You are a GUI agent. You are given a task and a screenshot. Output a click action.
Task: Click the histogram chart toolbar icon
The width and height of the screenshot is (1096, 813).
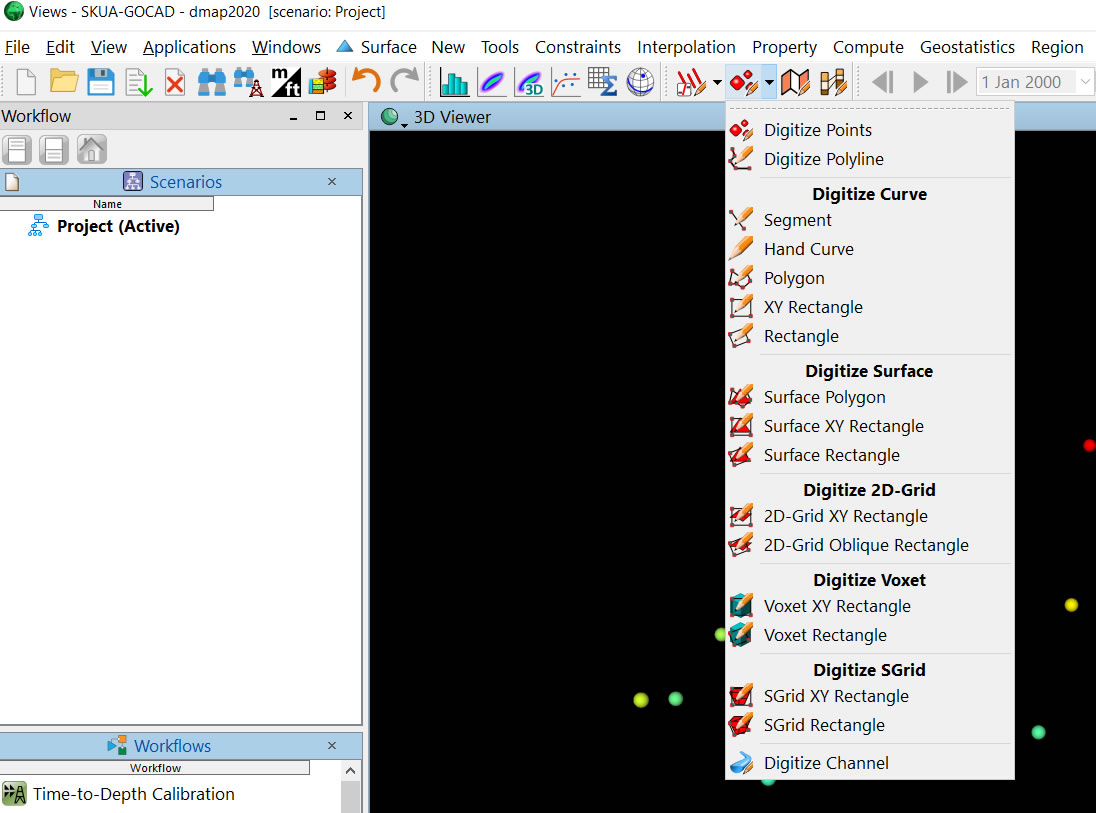[455, 82]
